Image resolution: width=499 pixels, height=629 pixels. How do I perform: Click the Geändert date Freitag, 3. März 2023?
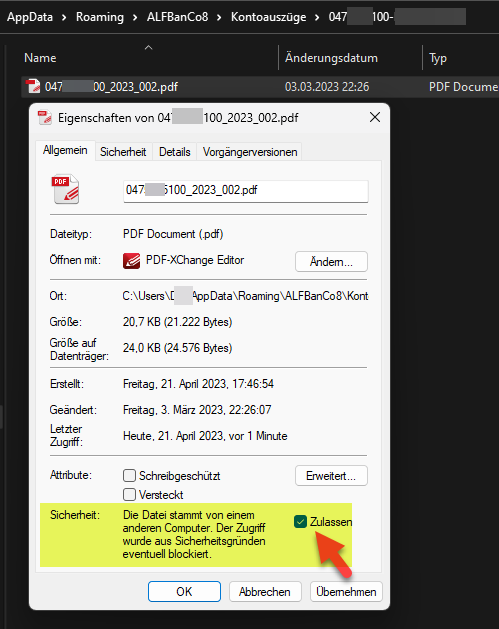pos(197,410)
